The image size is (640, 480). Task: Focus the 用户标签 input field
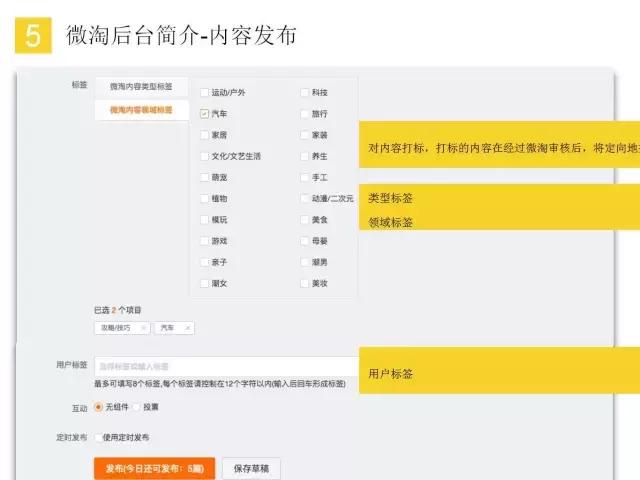coord(227,367)
